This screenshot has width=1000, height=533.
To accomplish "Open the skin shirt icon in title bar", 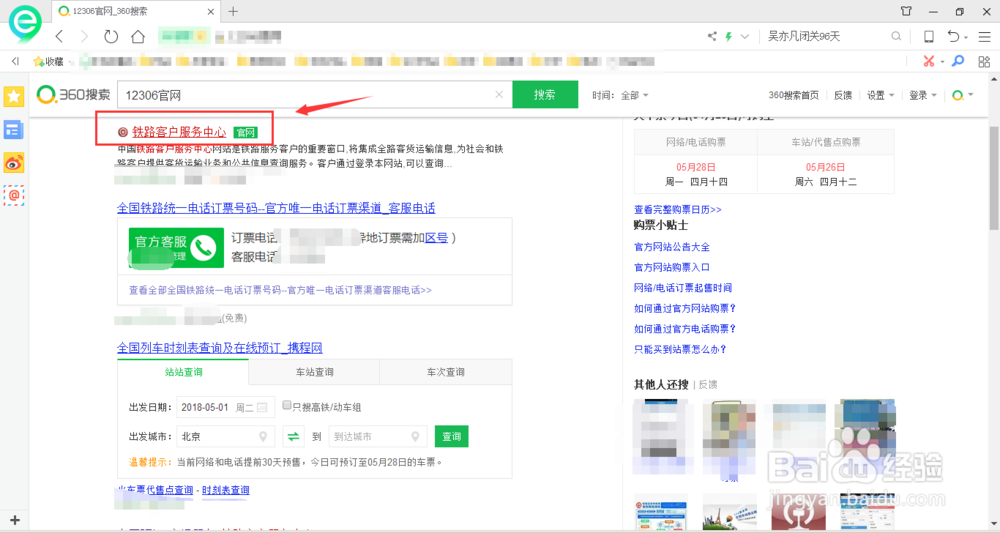I will [x=906, y=11].
